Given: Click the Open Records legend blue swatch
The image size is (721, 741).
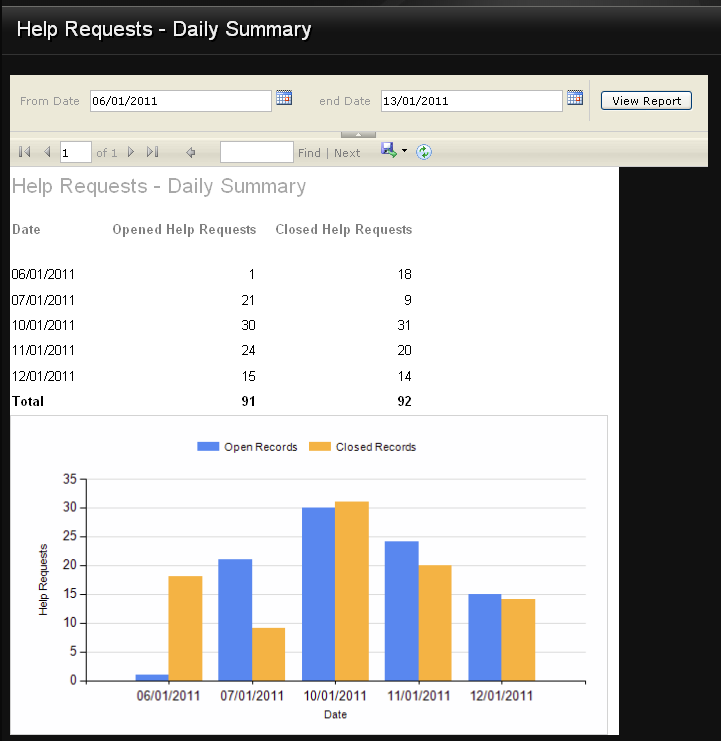Looking at the screenshot, I should point(208,447).
